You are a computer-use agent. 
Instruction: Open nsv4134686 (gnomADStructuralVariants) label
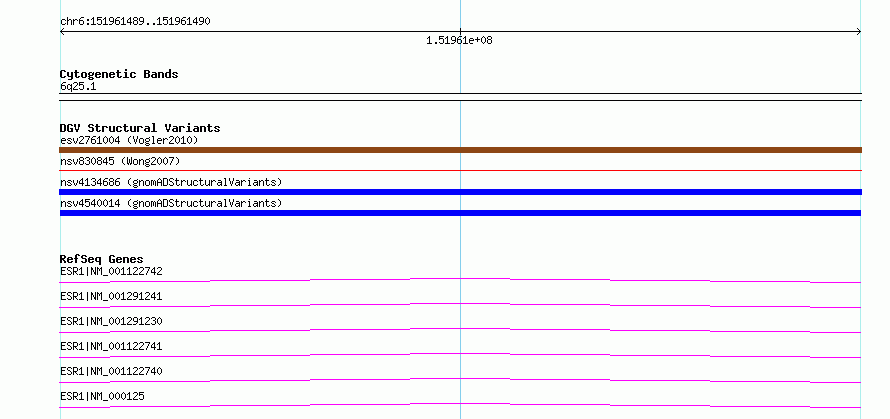[x=171, y=182]
